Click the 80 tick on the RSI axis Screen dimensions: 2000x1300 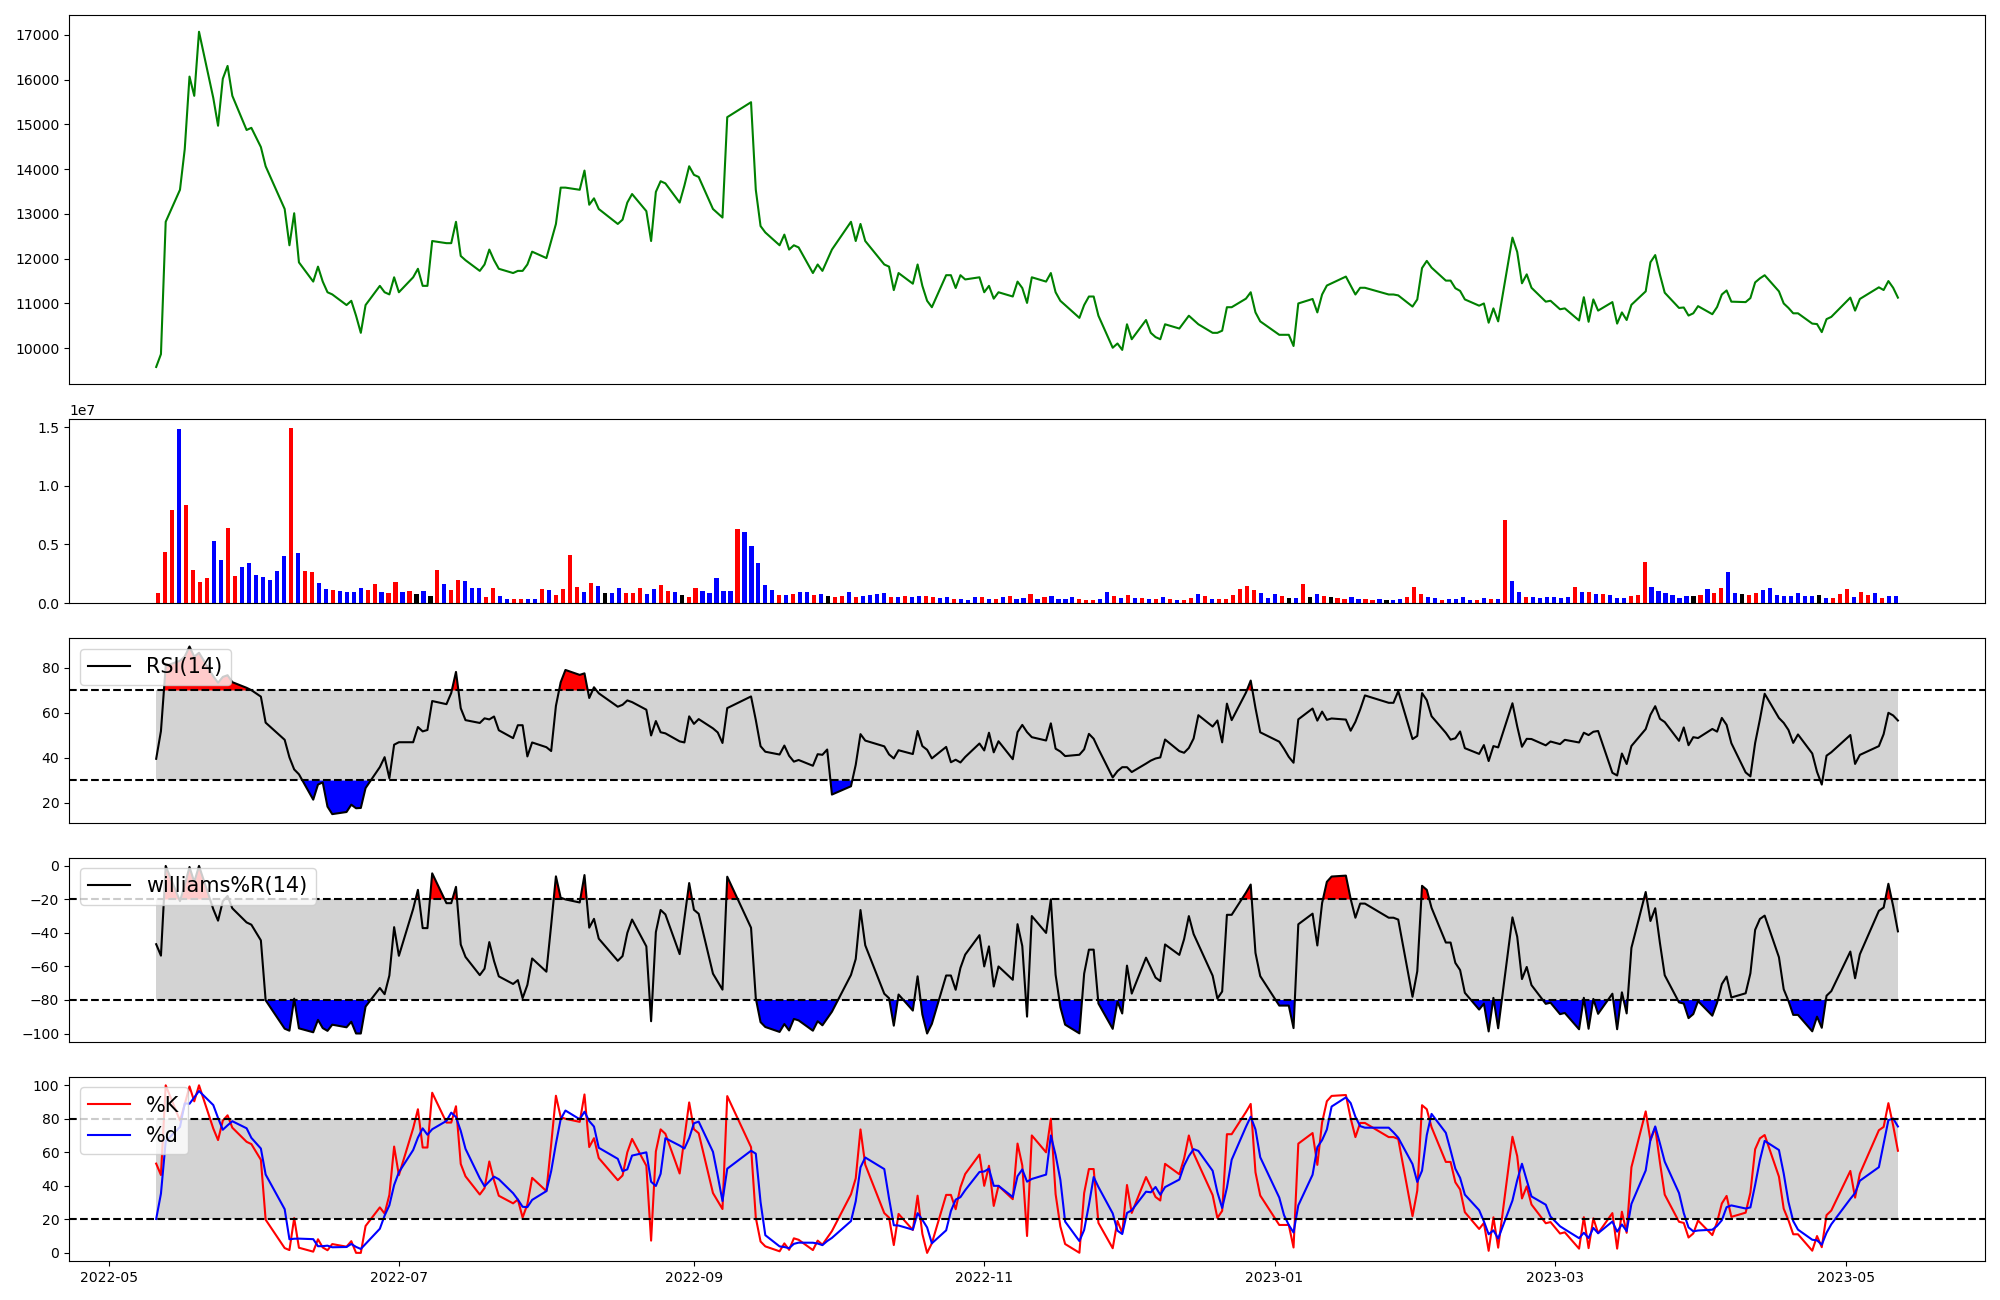50,668
